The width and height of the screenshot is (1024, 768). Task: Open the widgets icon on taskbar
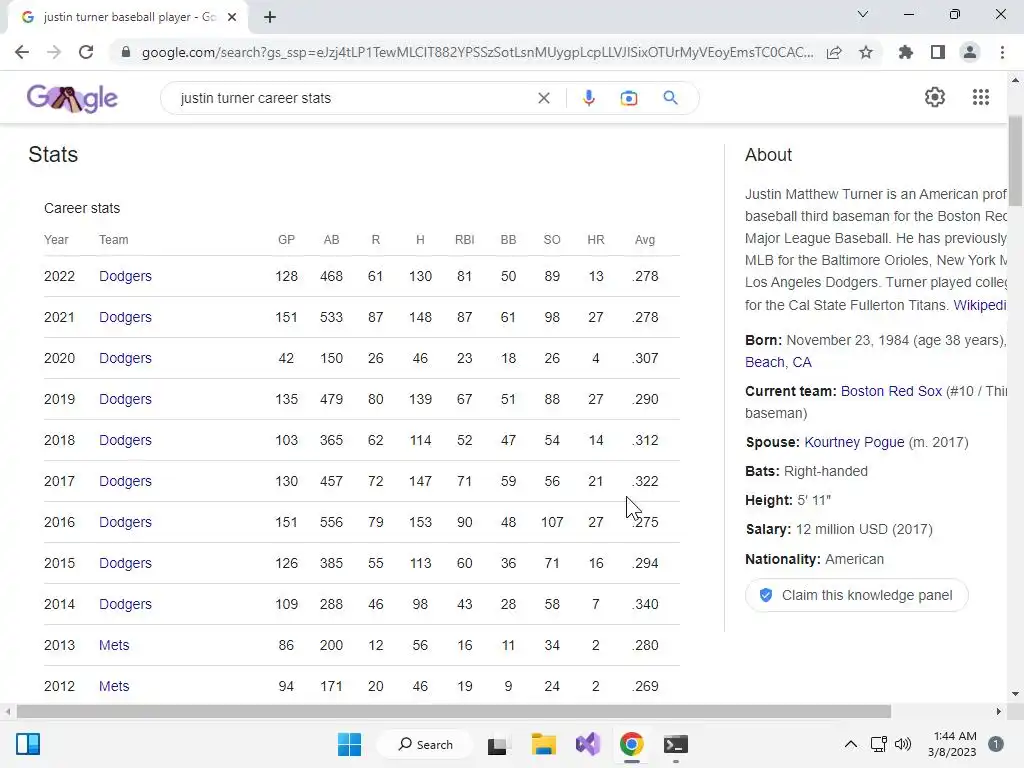pyautogui.click(x=28, y=744)
